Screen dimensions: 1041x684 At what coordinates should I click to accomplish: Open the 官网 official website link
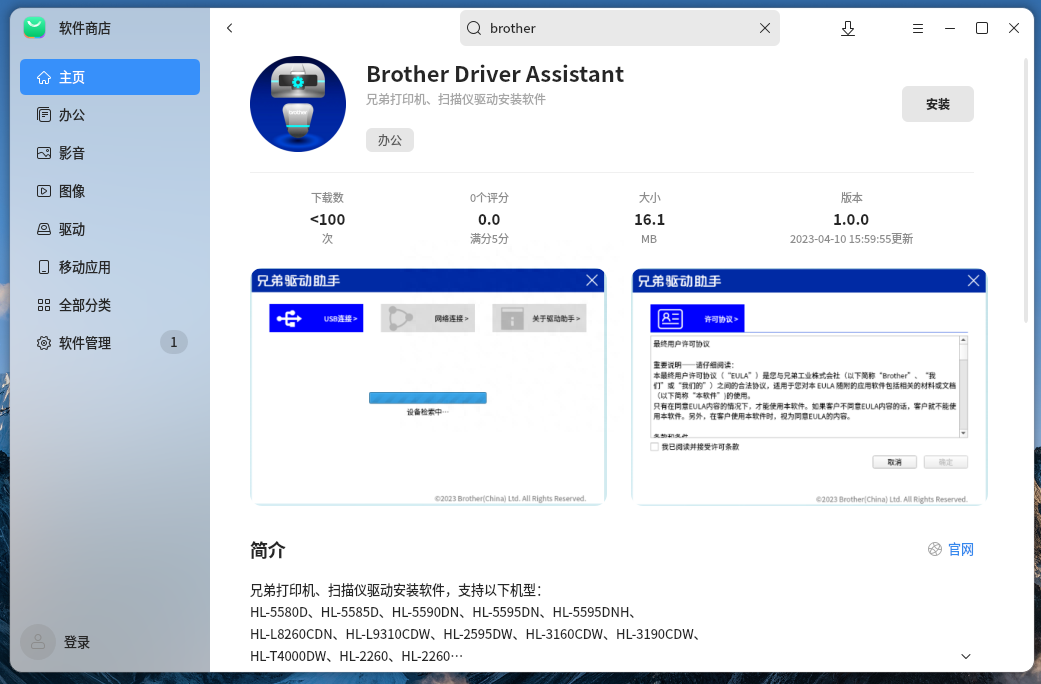(951, 549)
